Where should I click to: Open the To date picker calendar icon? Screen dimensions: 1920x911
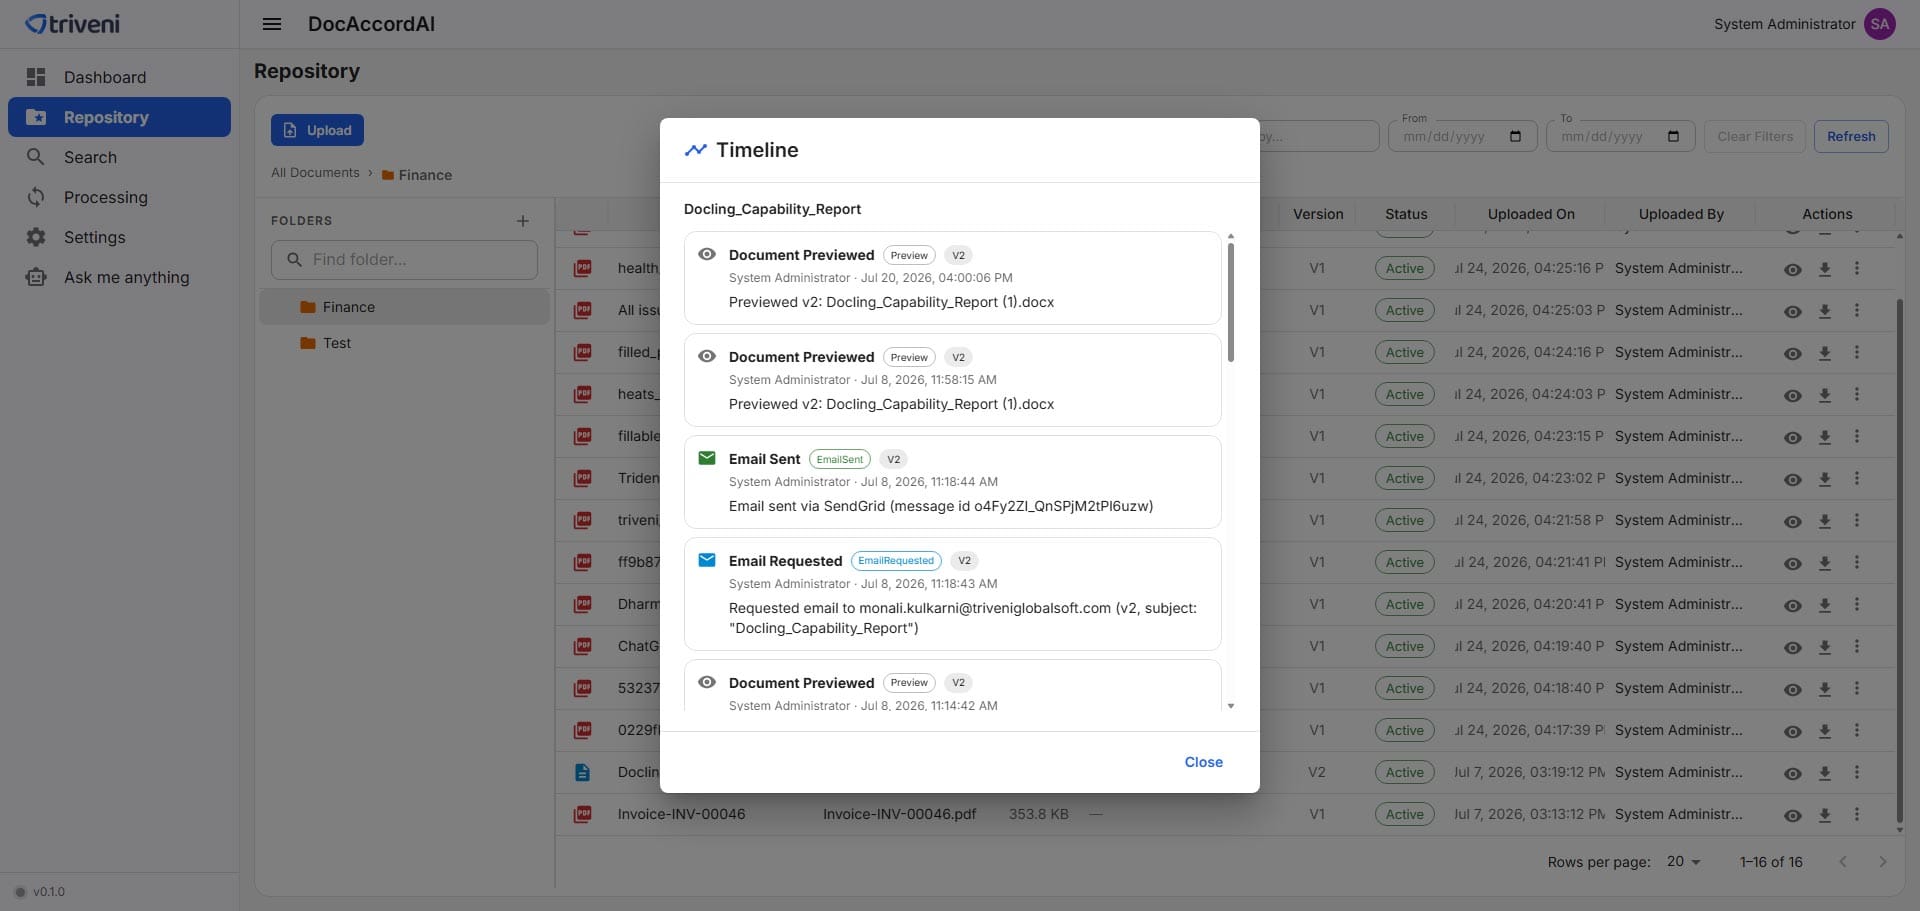[x=1673, y=136]
